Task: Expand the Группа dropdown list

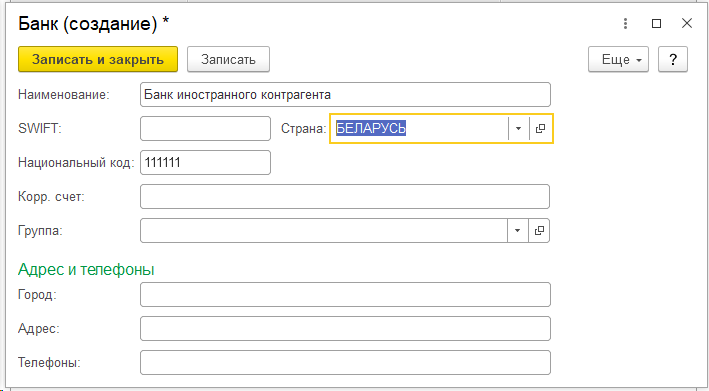Action: click(x=518, y=231)
